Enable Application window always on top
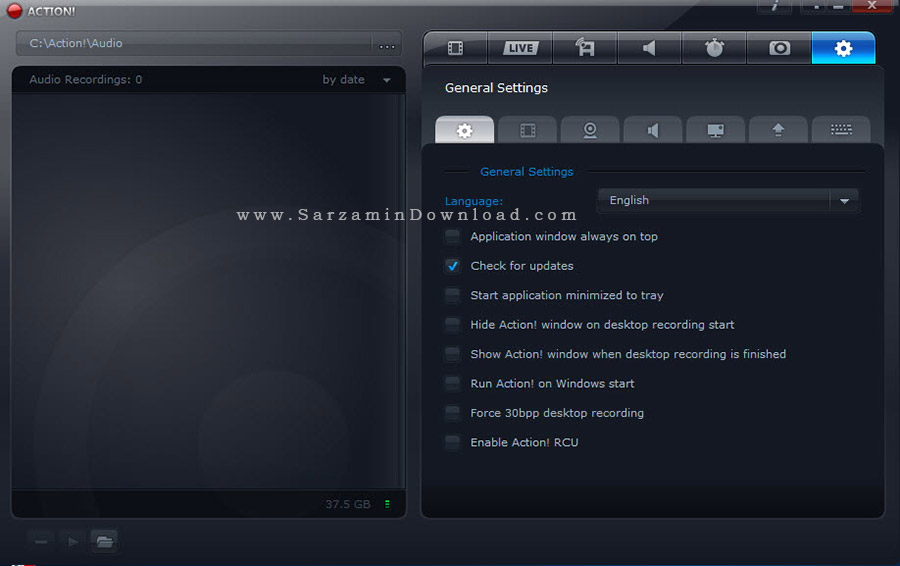This screenshot has width=900, height=566. click(452, 237)
